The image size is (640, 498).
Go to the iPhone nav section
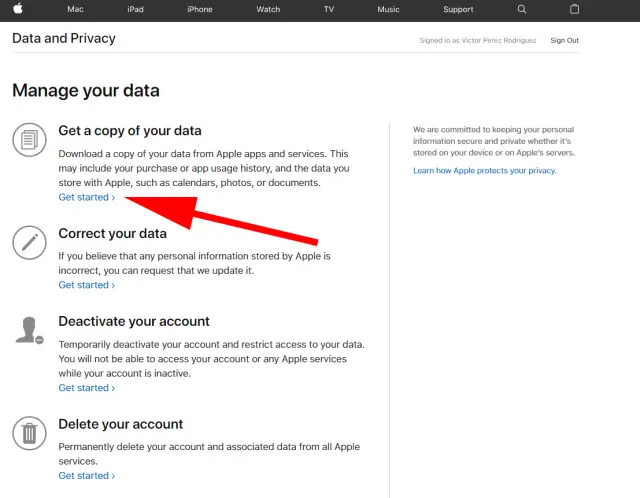tap(199, 9)
